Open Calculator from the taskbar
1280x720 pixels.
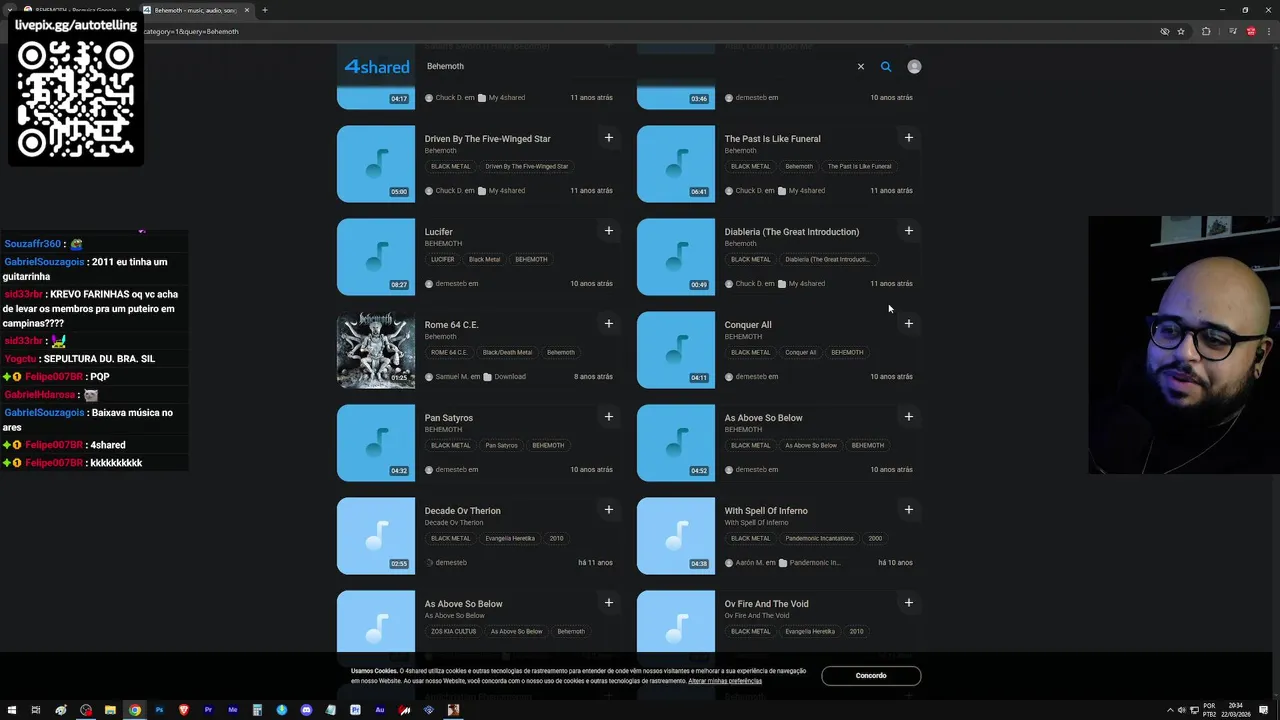[x=257, y=710]
